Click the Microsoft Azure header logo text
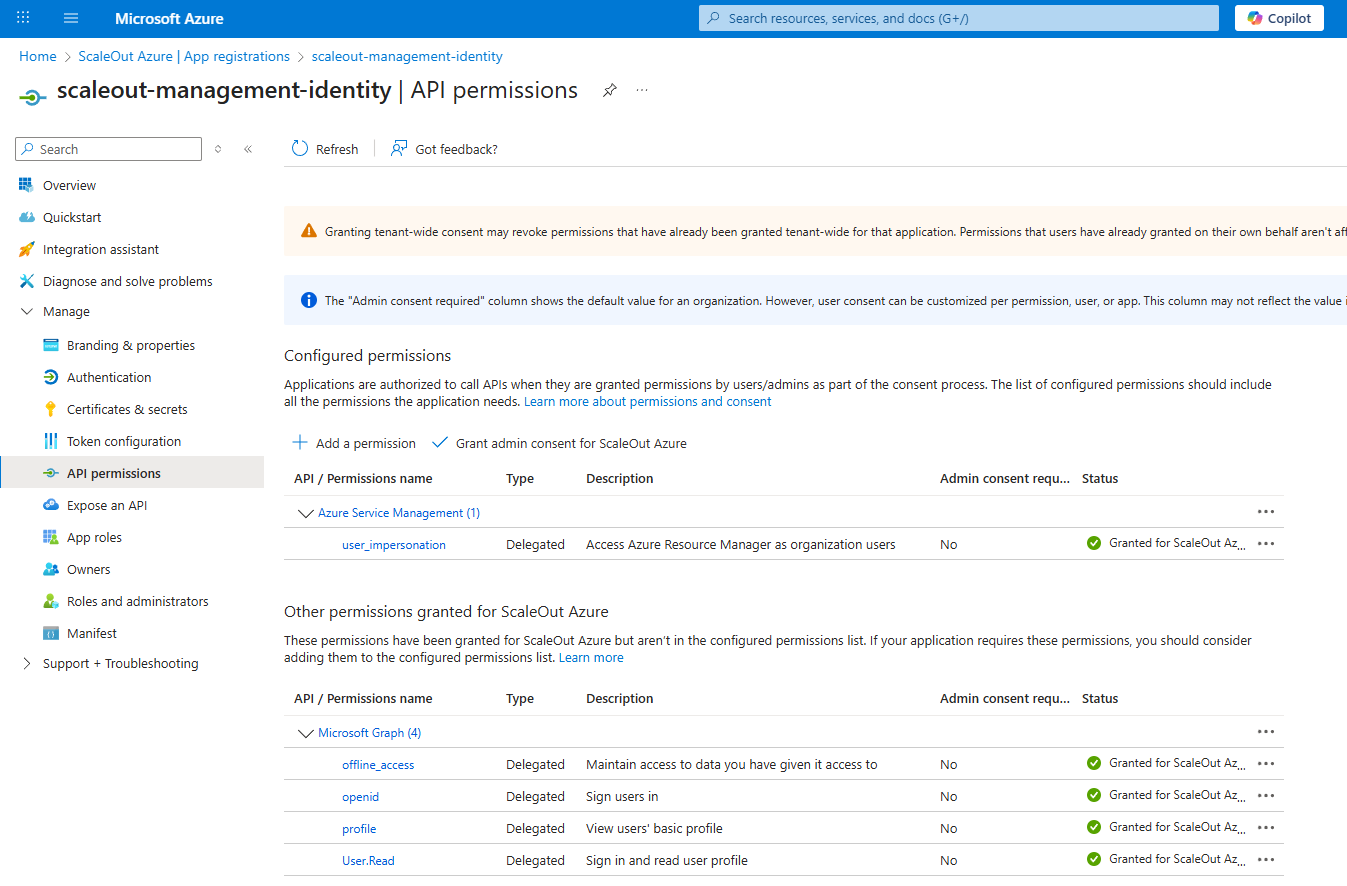Screen dimensions: 1347x886 (x=169, y=18)
